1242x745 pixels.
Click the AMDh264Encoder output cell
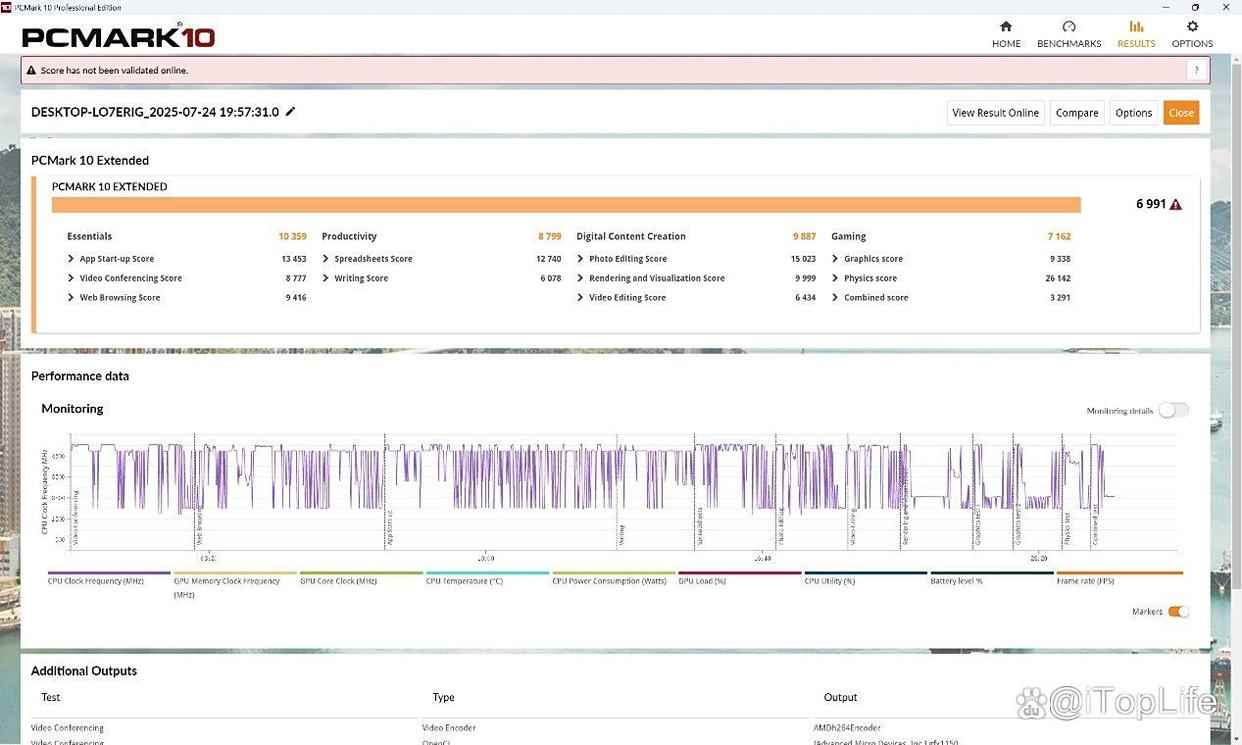[x=847, y=728]
